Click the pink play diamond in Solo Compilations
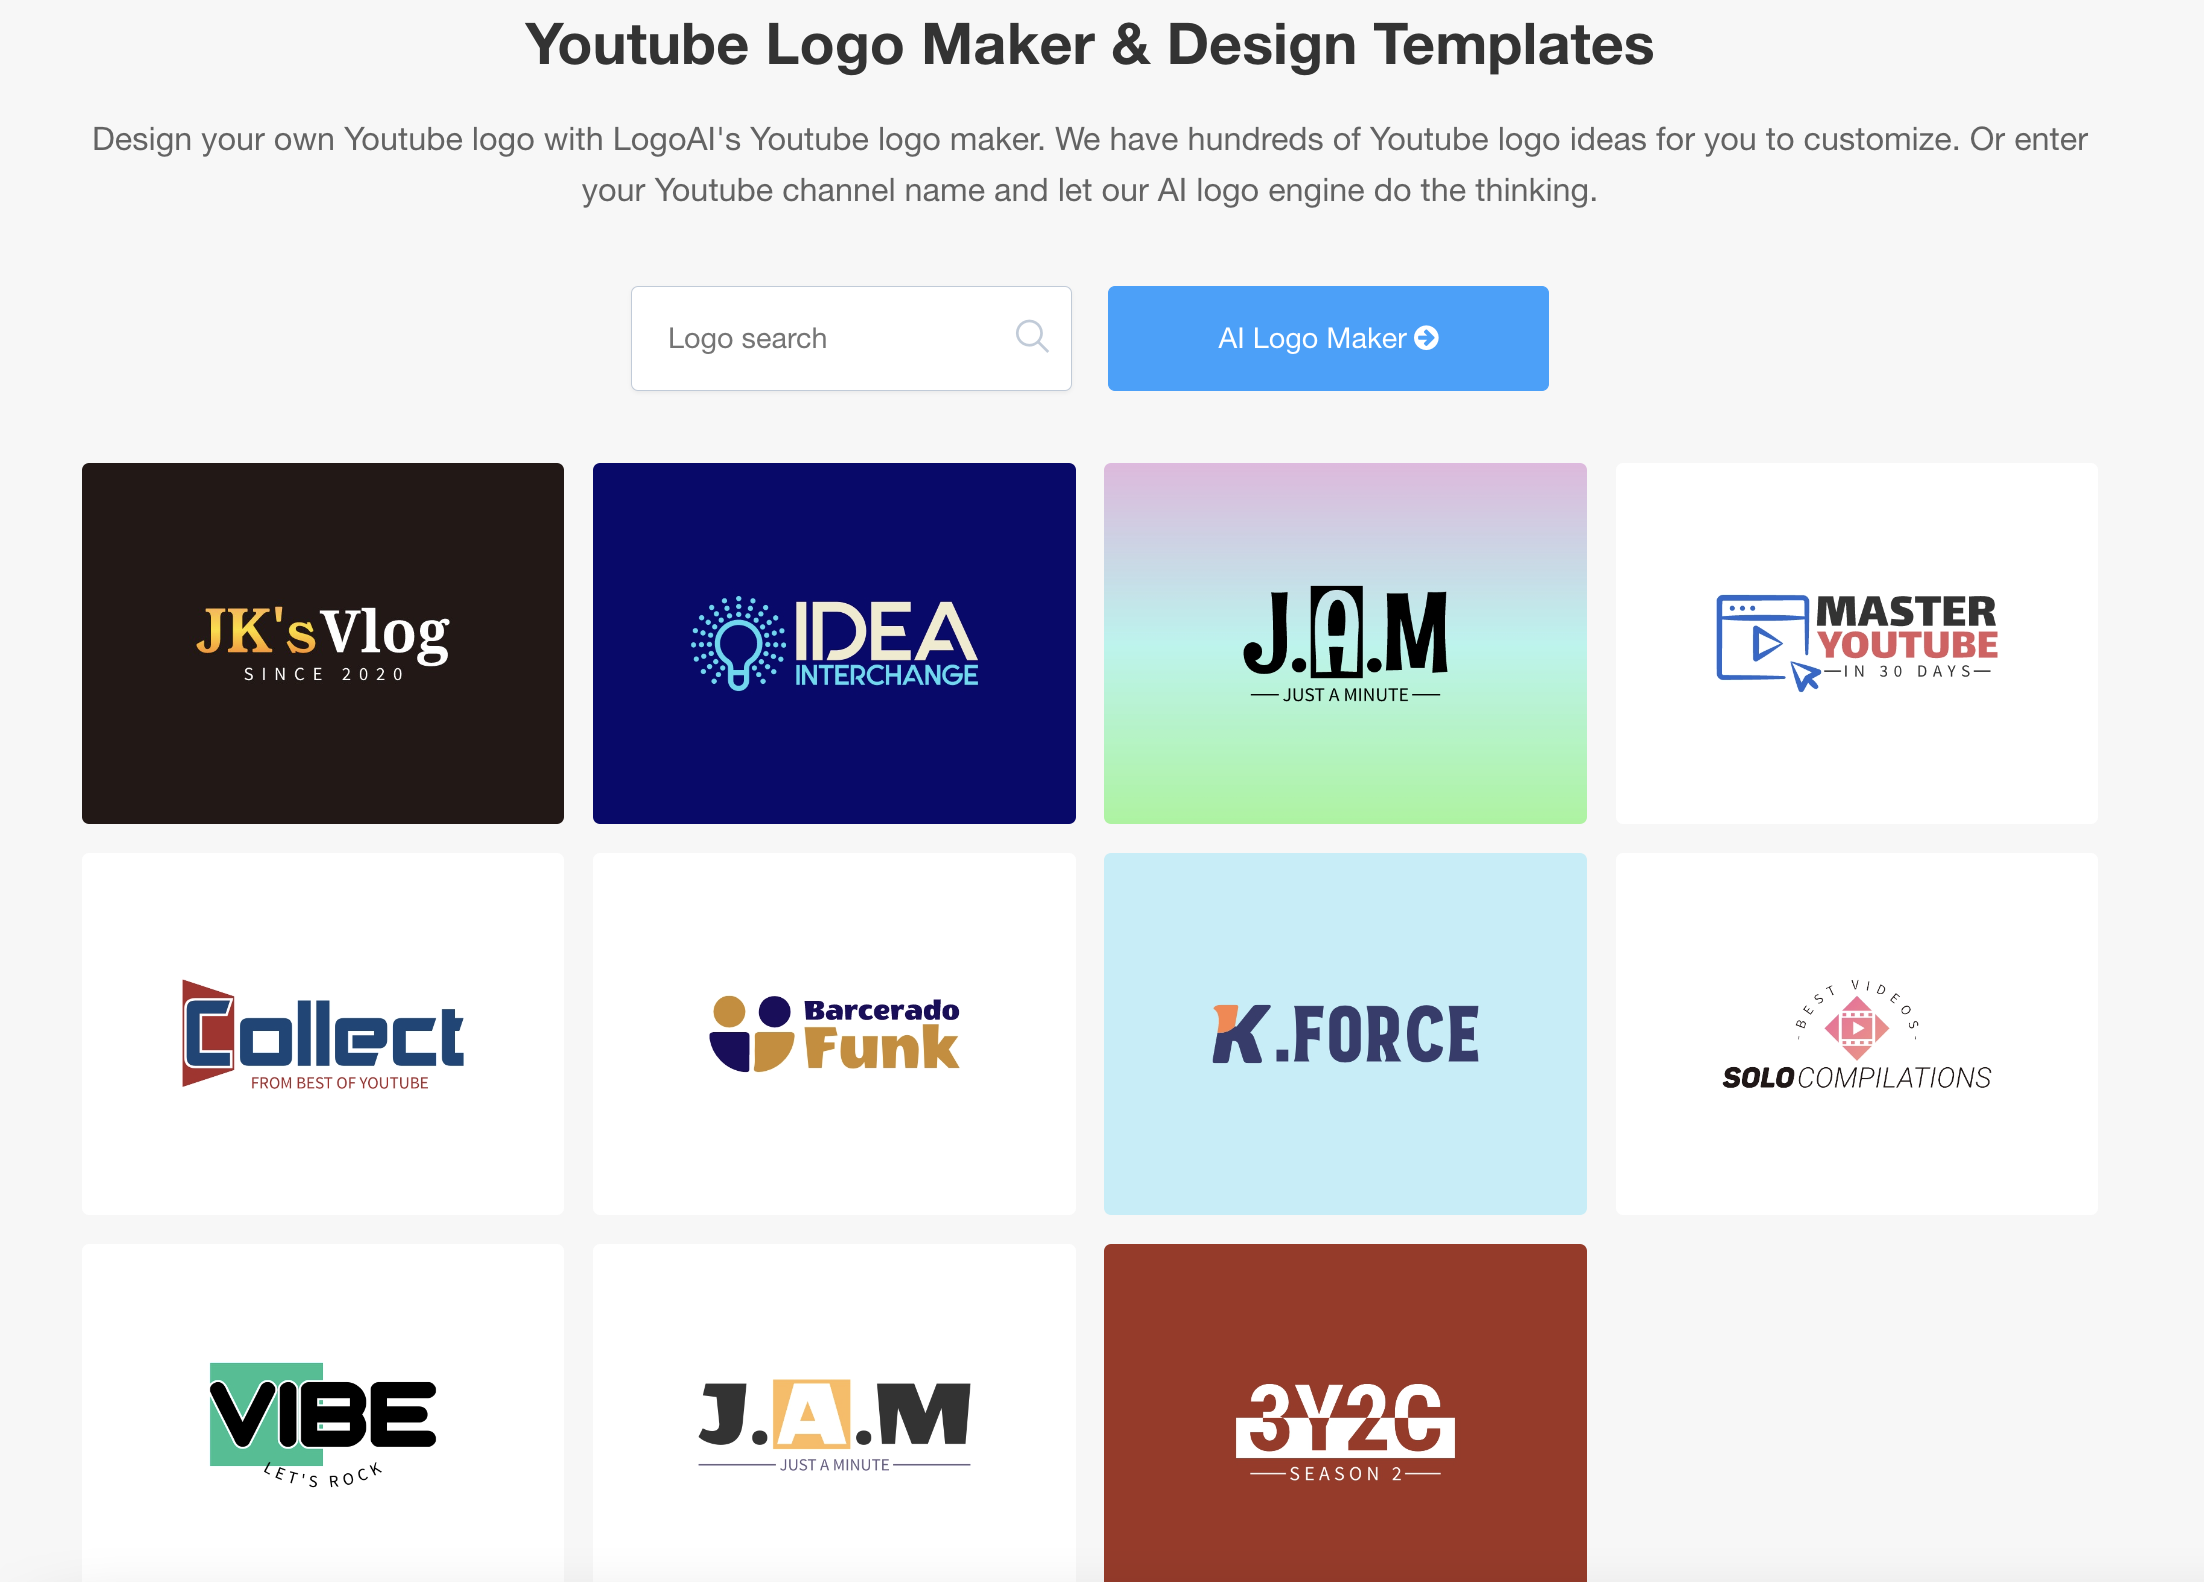 tap(1856, 1027)
